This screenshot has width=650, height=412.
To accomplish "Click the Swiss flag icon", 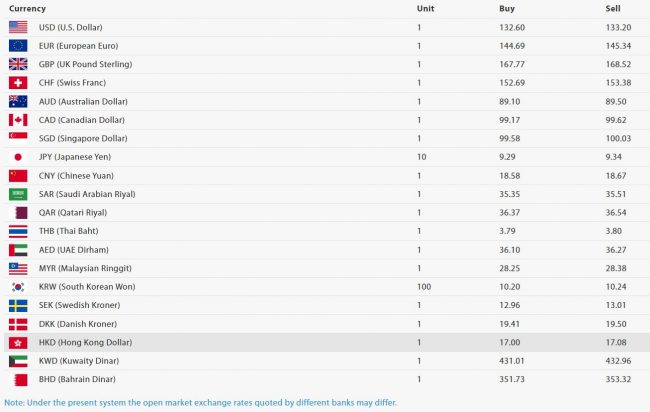I will tap(18, 82).
